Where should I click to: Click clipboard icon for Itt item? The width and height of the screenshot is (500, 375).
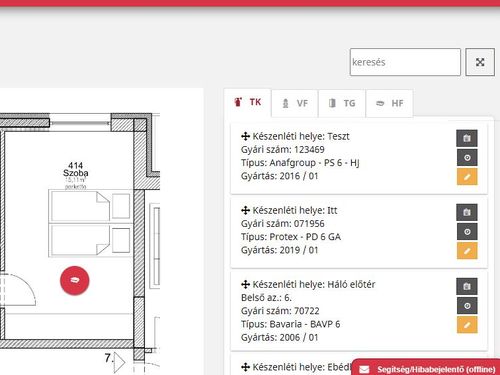coord(467,212)
